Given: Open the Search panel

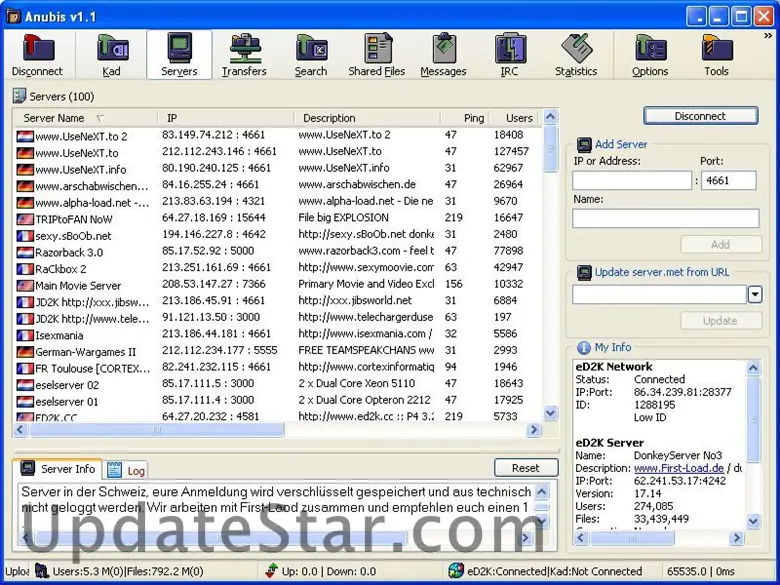Looking at the screenshot, I should [311, 55].
